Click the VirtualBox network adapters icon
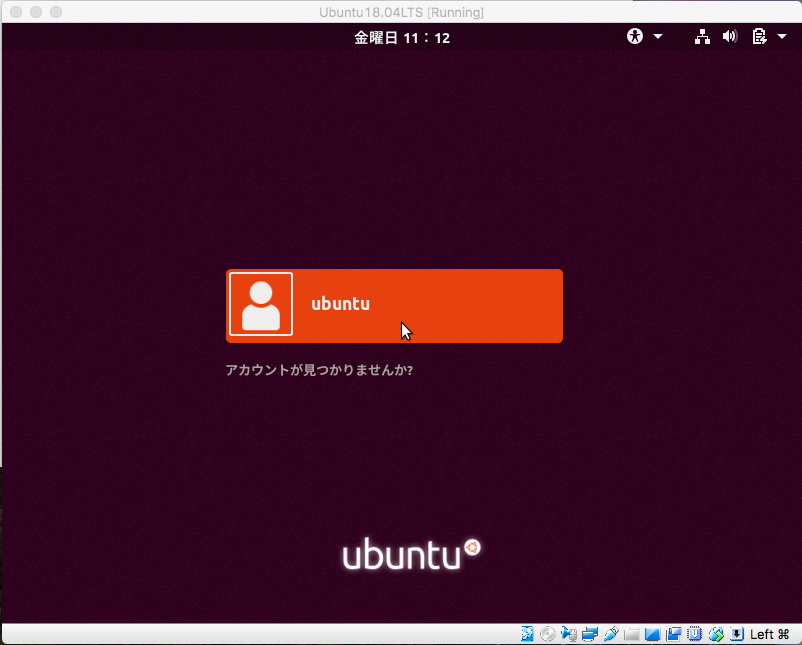802x645 pixels. [590, 634]
